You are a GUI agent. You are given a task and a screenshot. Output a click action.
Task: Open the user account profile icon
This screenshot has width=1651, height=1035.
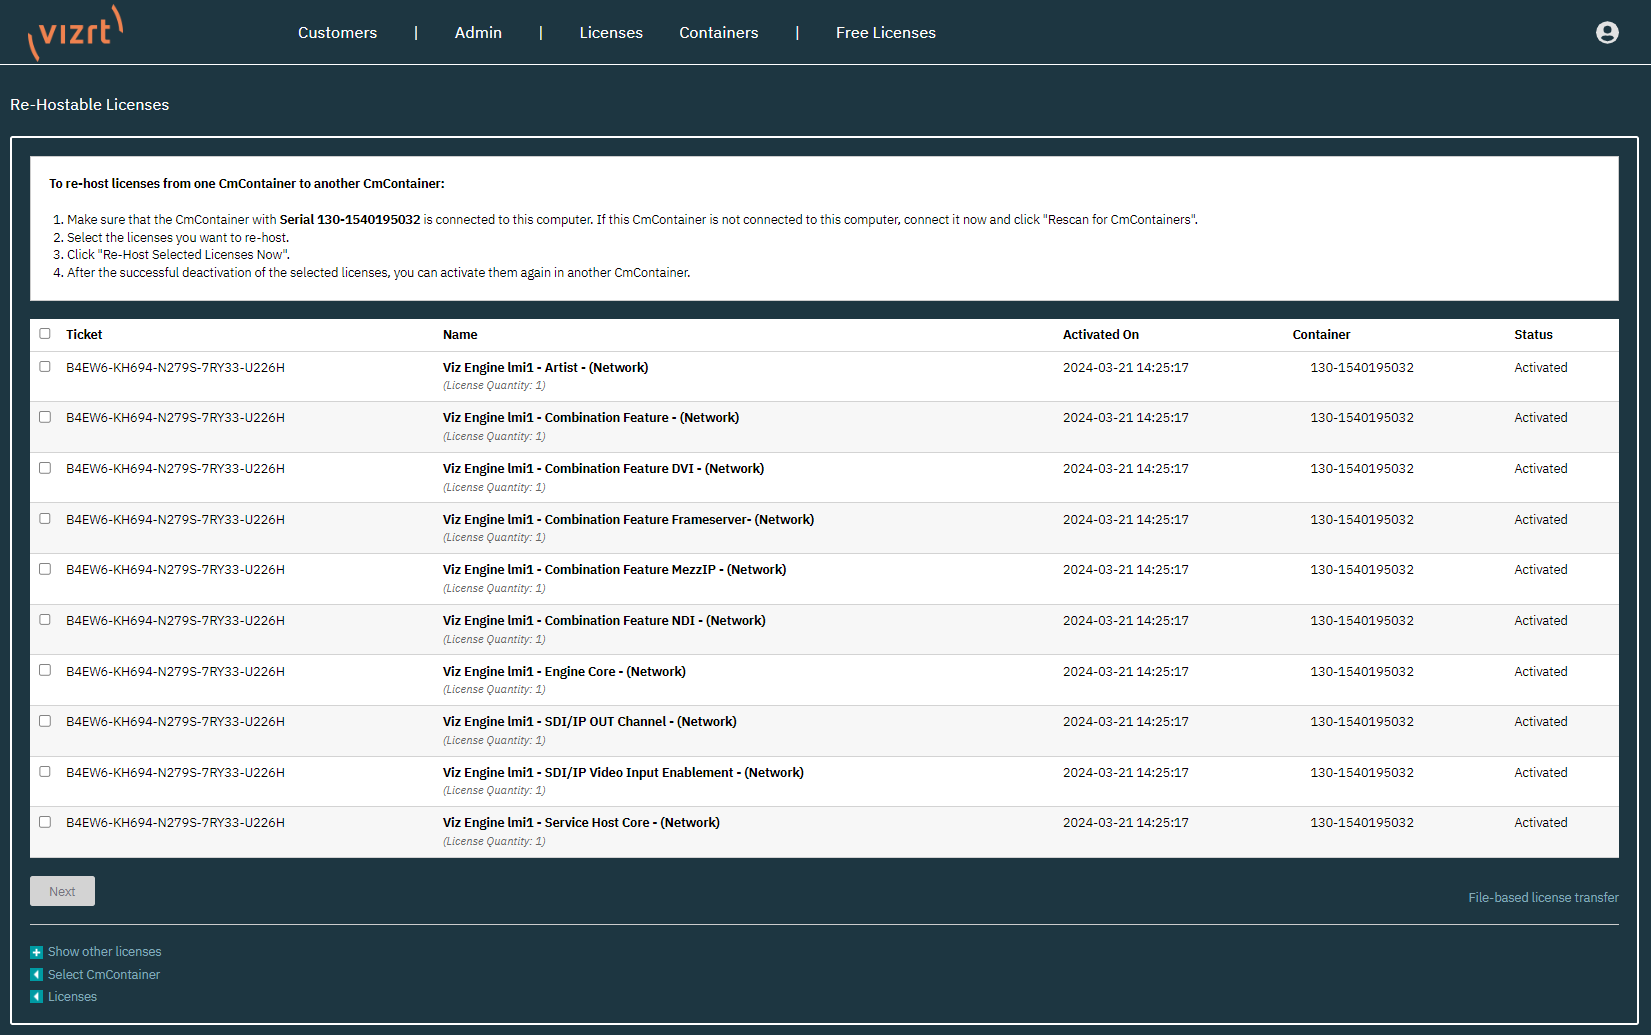click(1606, 33)
